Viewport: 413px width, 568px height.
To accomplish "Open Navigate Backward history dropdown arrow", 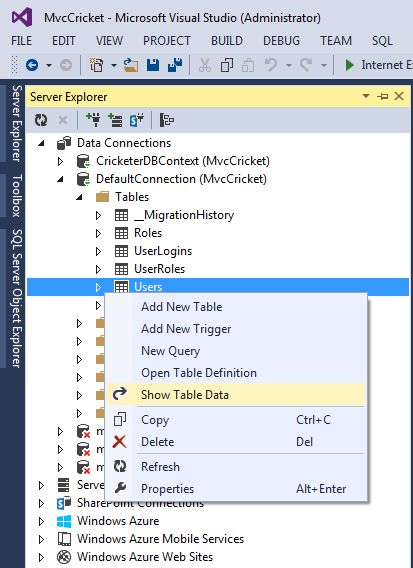I will (x=49, y=66).
